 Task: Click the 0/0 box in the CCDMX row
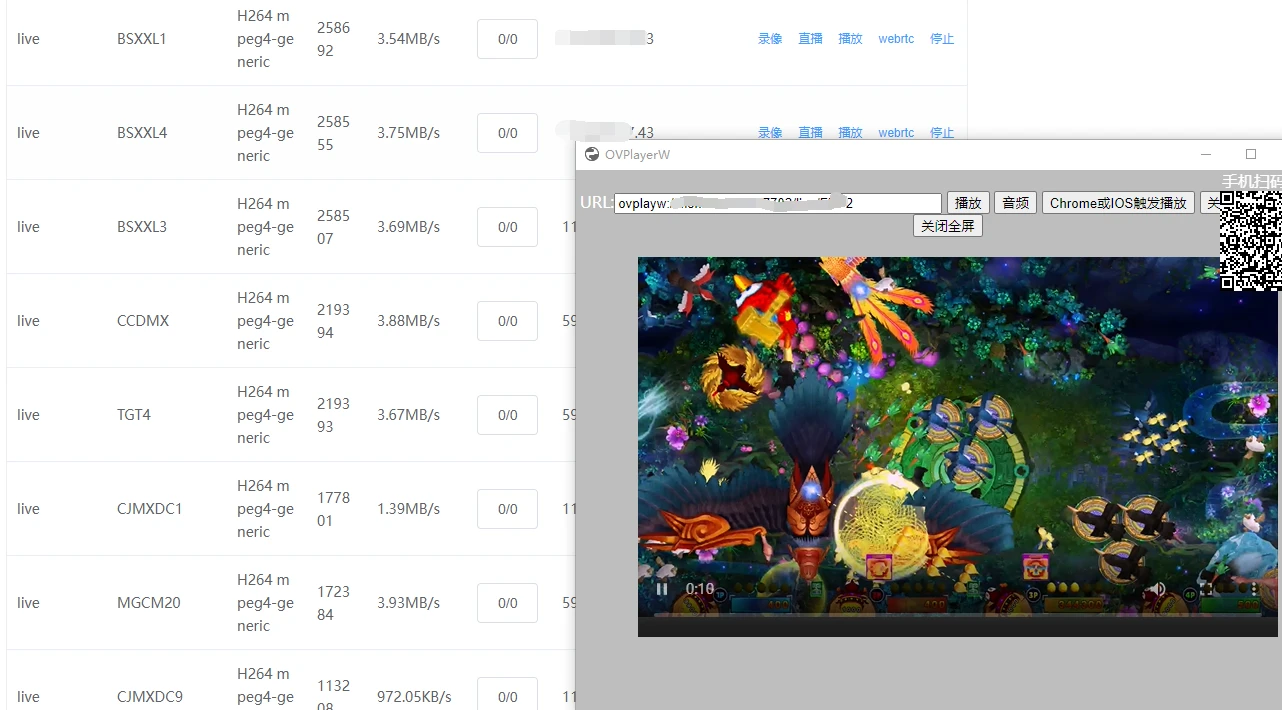pyautogui.click(x=507, y=321)
